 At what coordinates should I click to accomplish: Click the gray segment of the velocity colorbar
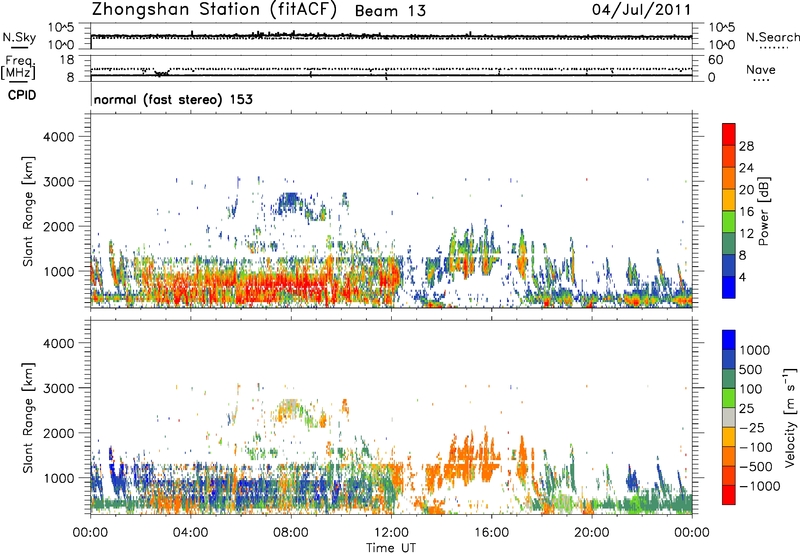729,418
